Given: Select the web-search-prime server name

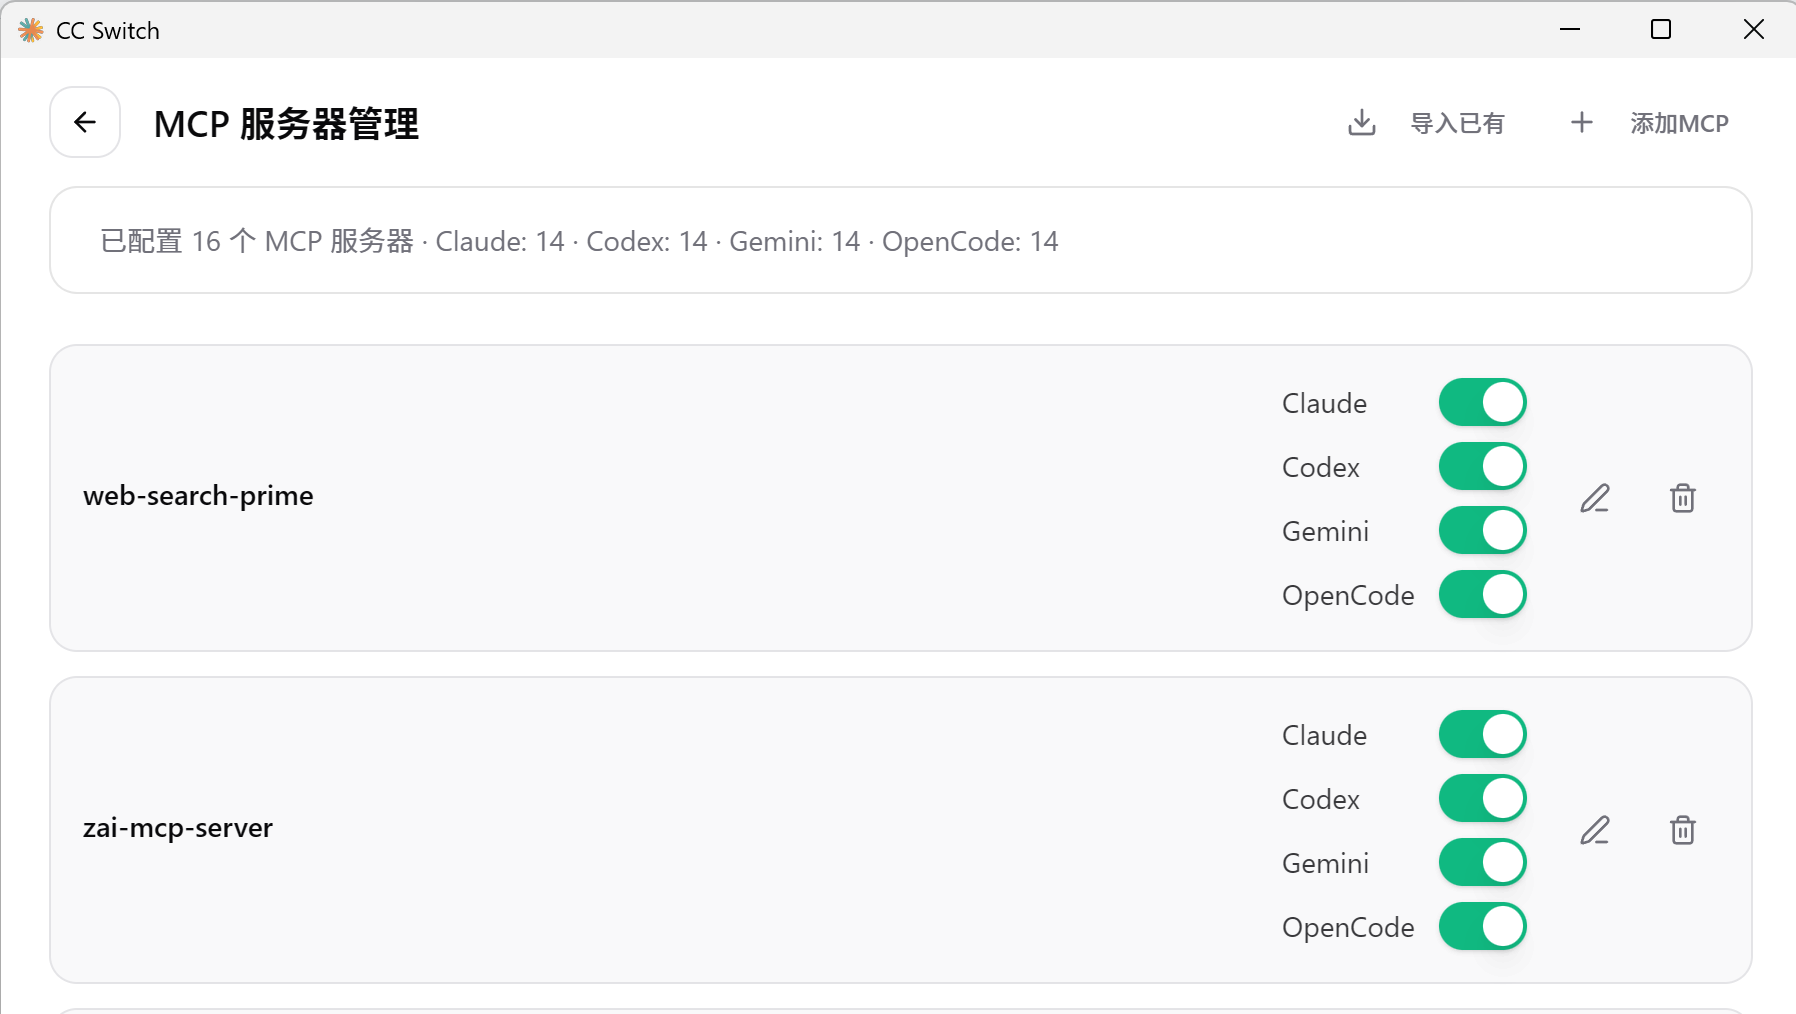Looking at the screenshot, I should coord(198,496).
